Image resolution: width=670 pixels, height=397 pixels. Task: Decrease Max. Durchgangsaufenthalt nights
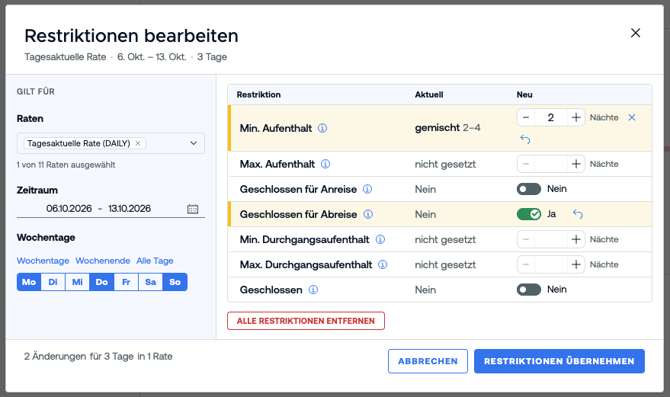tap(526, 265)
